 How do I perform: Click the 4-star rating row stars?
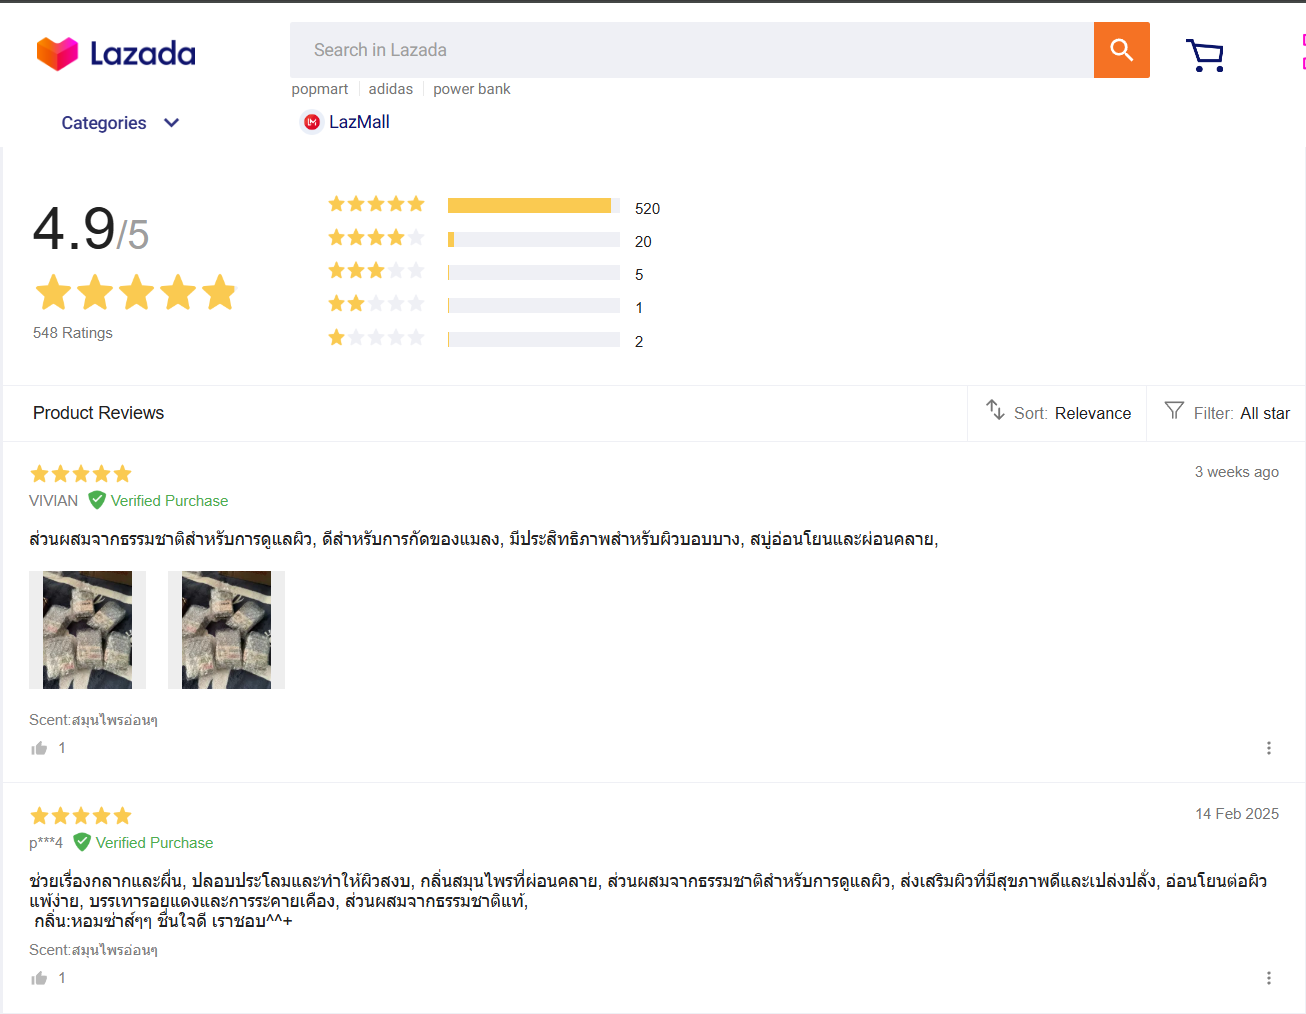coord(376,238)
